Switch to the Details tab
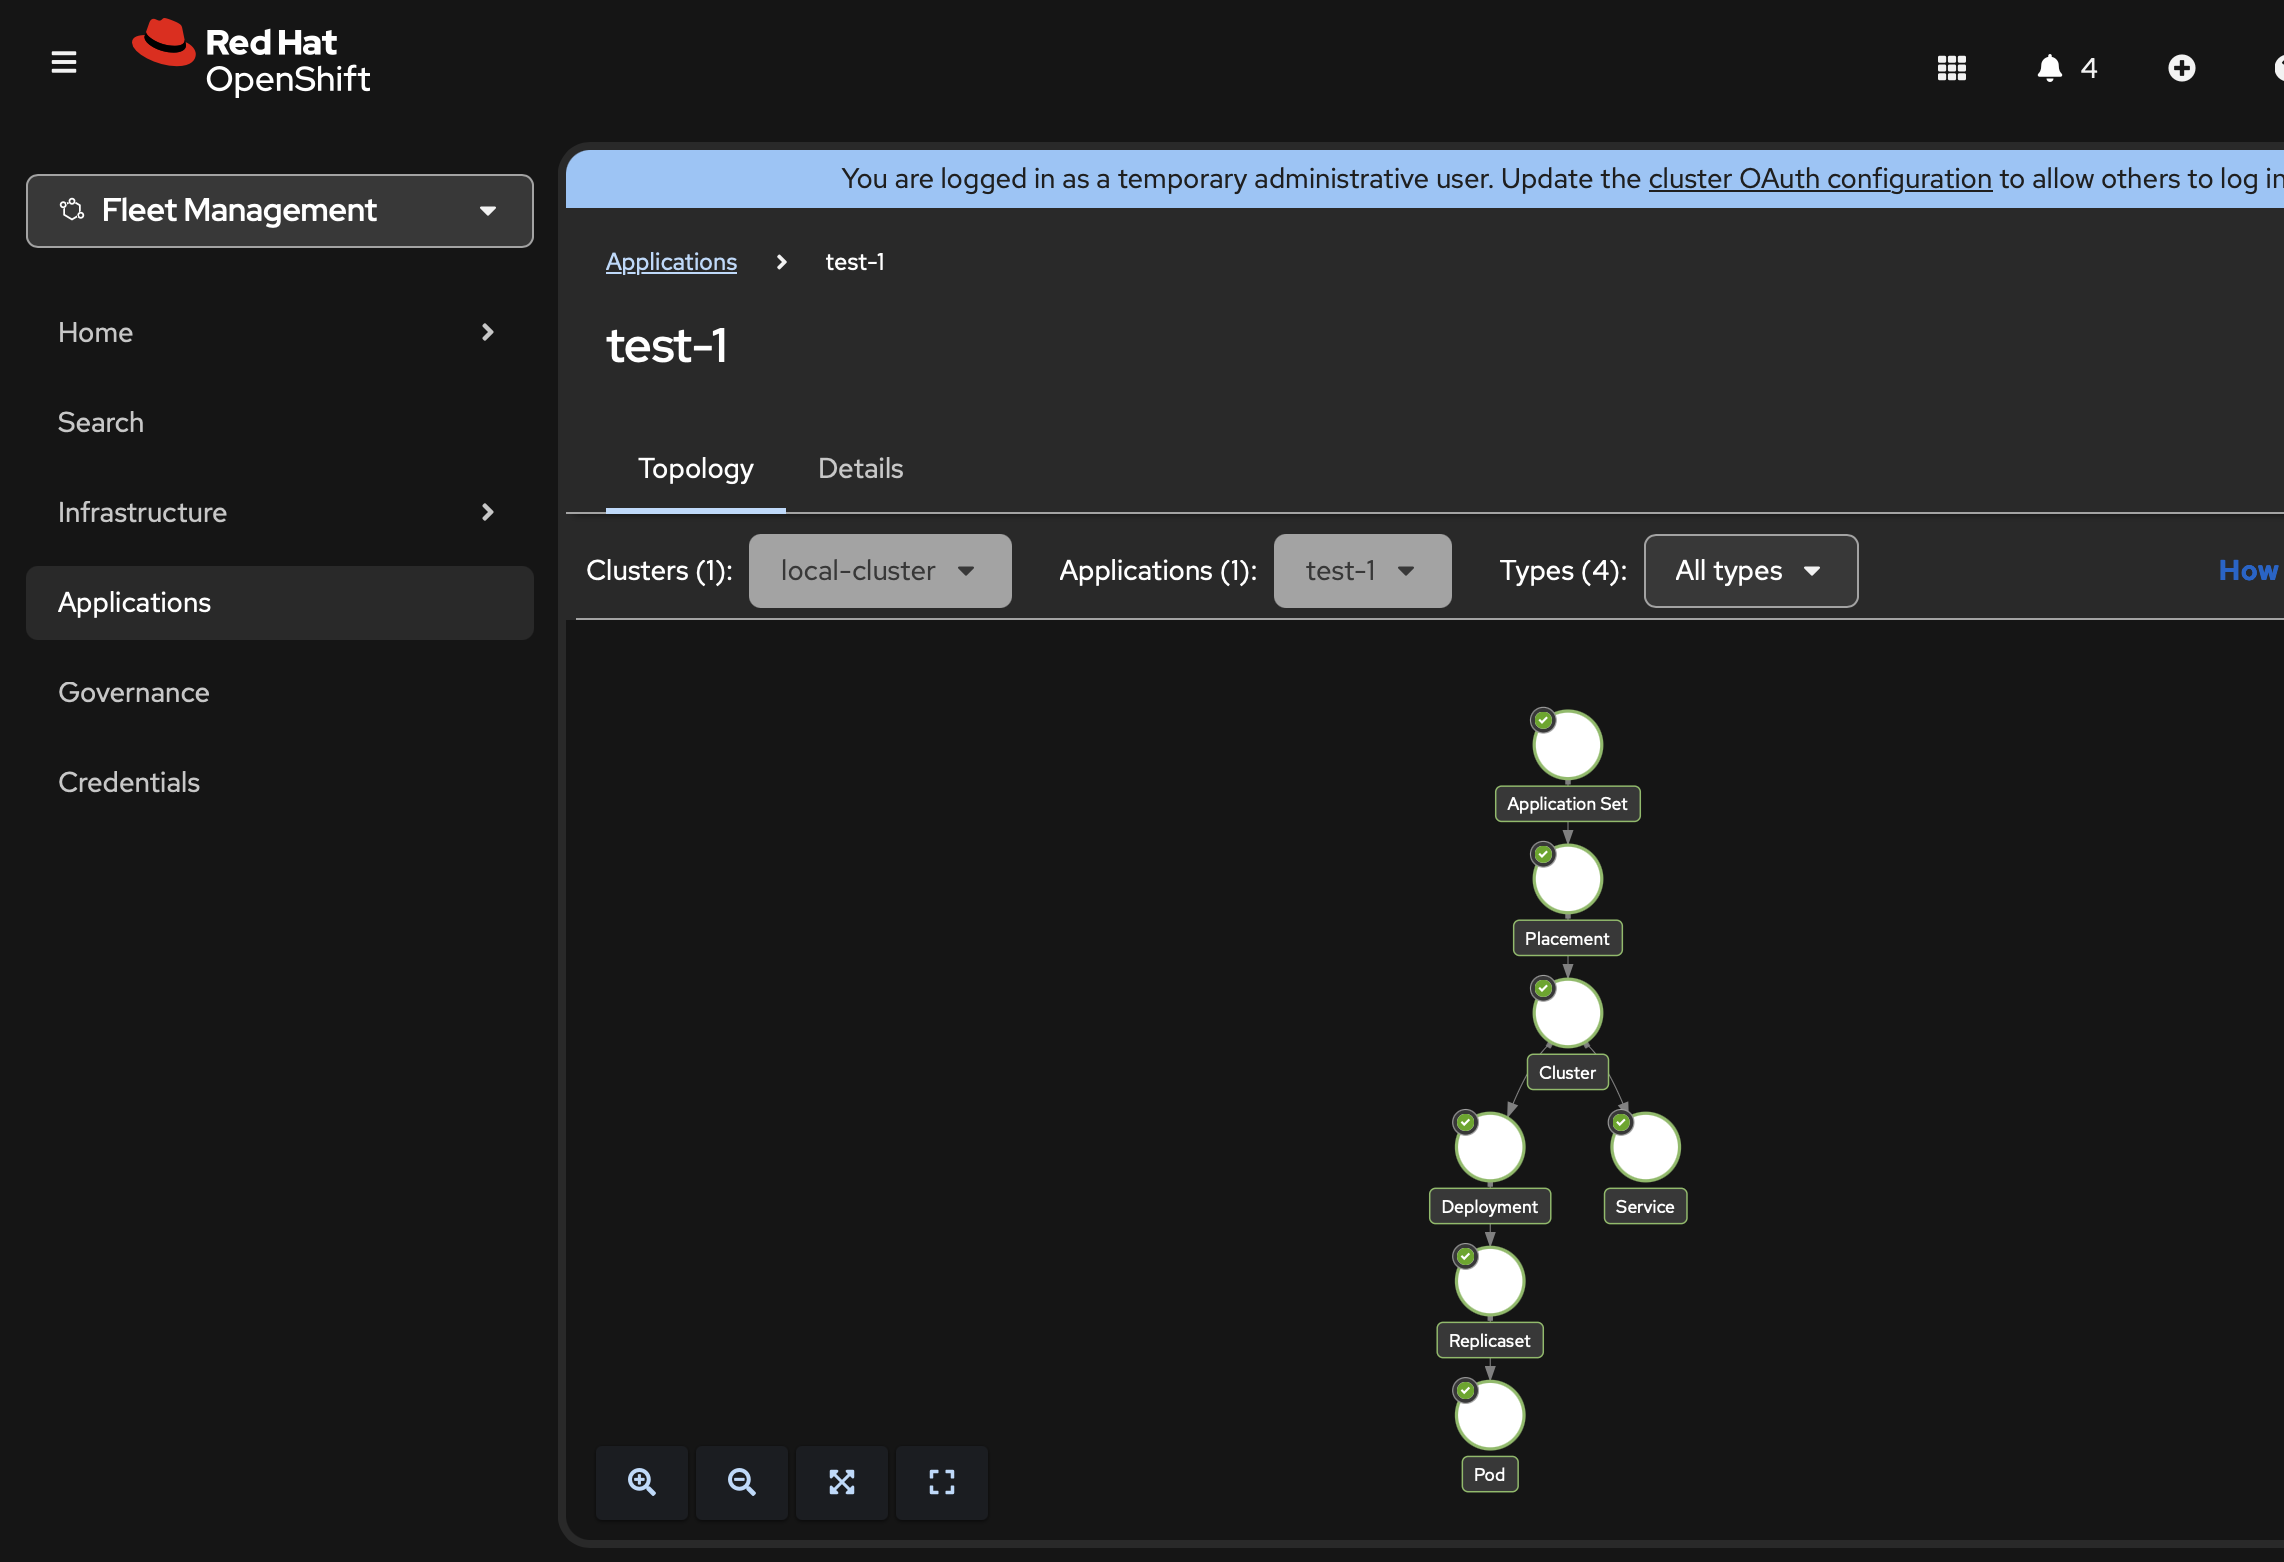This screenshot has width=2284, height=1562. pos(860,468)
